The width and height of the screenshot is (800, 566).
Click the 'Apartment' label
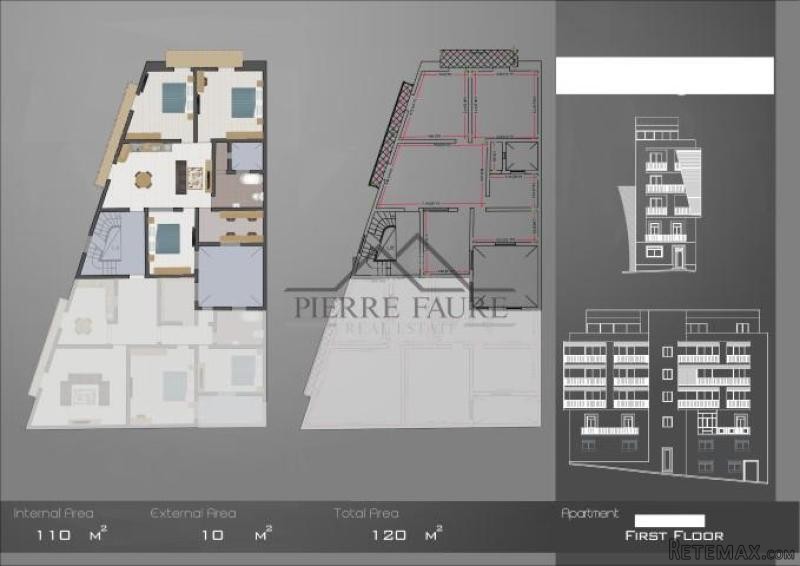(590, 513)
